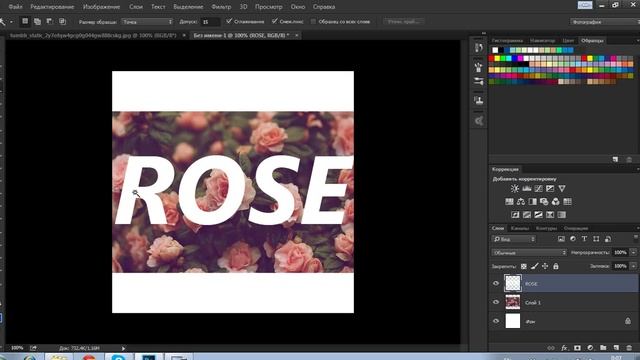The height and width of the screenshot is (360, 640).
Task: Switch to the Навигатор tab
Action: pyautogui.click(x=542, y=40)
